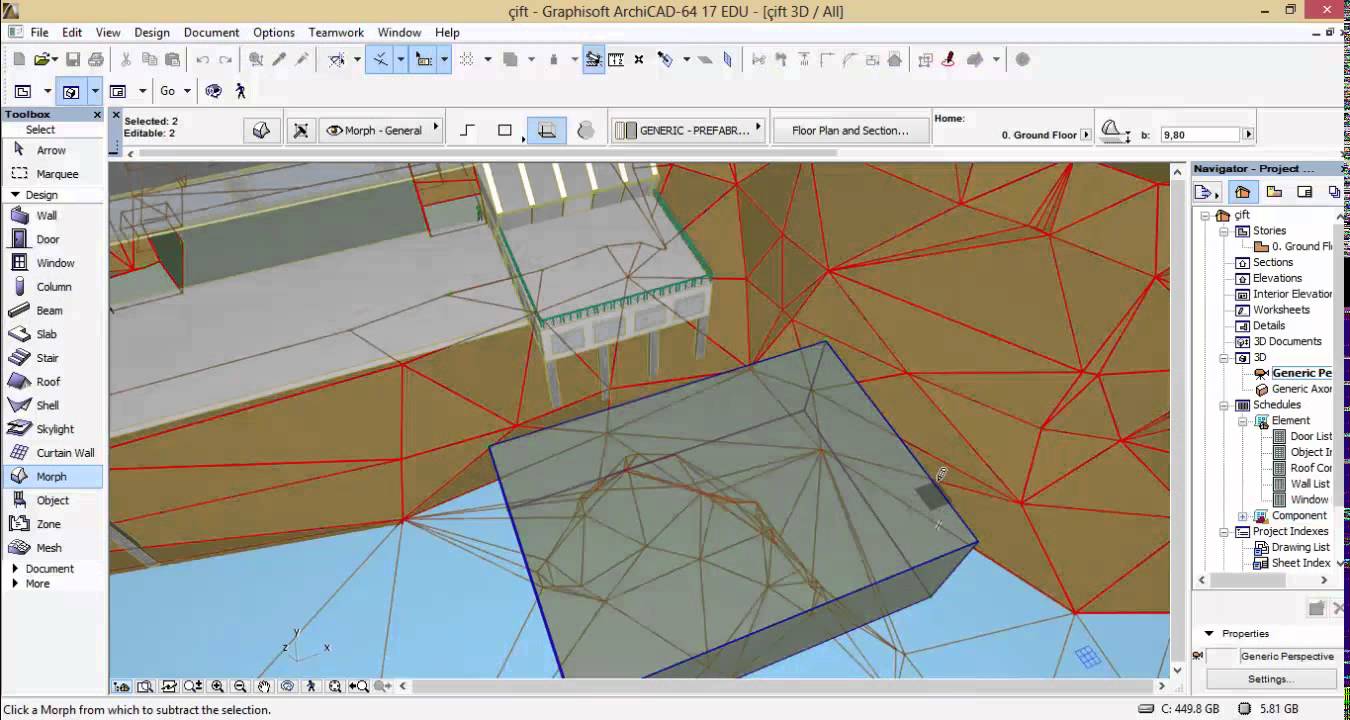Viewport: 1350px width, 720px height.
Task: Select the Column tool
Action: tap(54, 287)
